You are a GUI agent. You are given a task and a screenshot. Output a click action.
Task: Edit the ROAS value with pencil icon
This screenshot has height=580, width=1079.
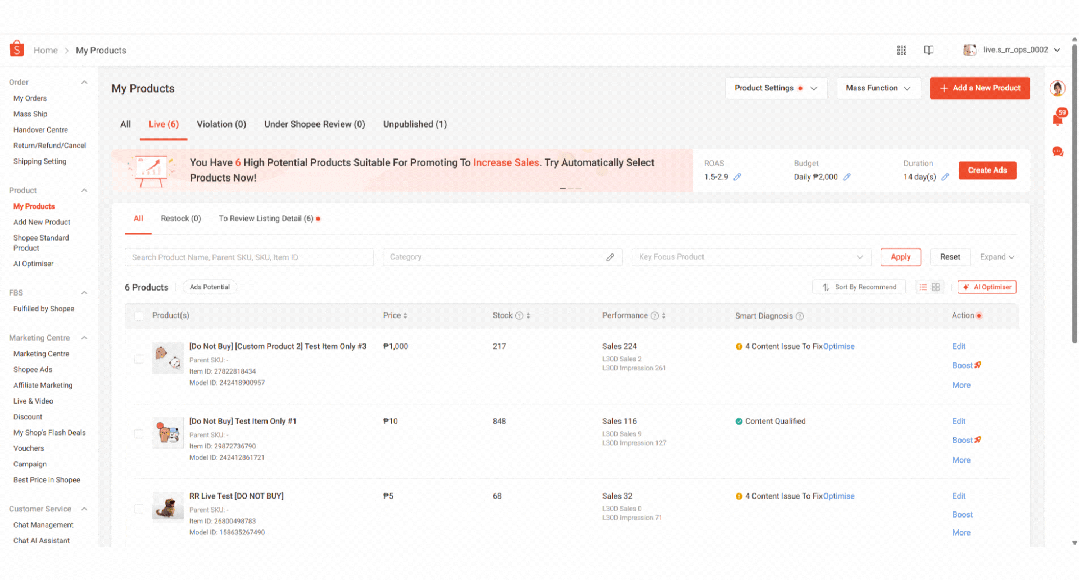(738, 177)
